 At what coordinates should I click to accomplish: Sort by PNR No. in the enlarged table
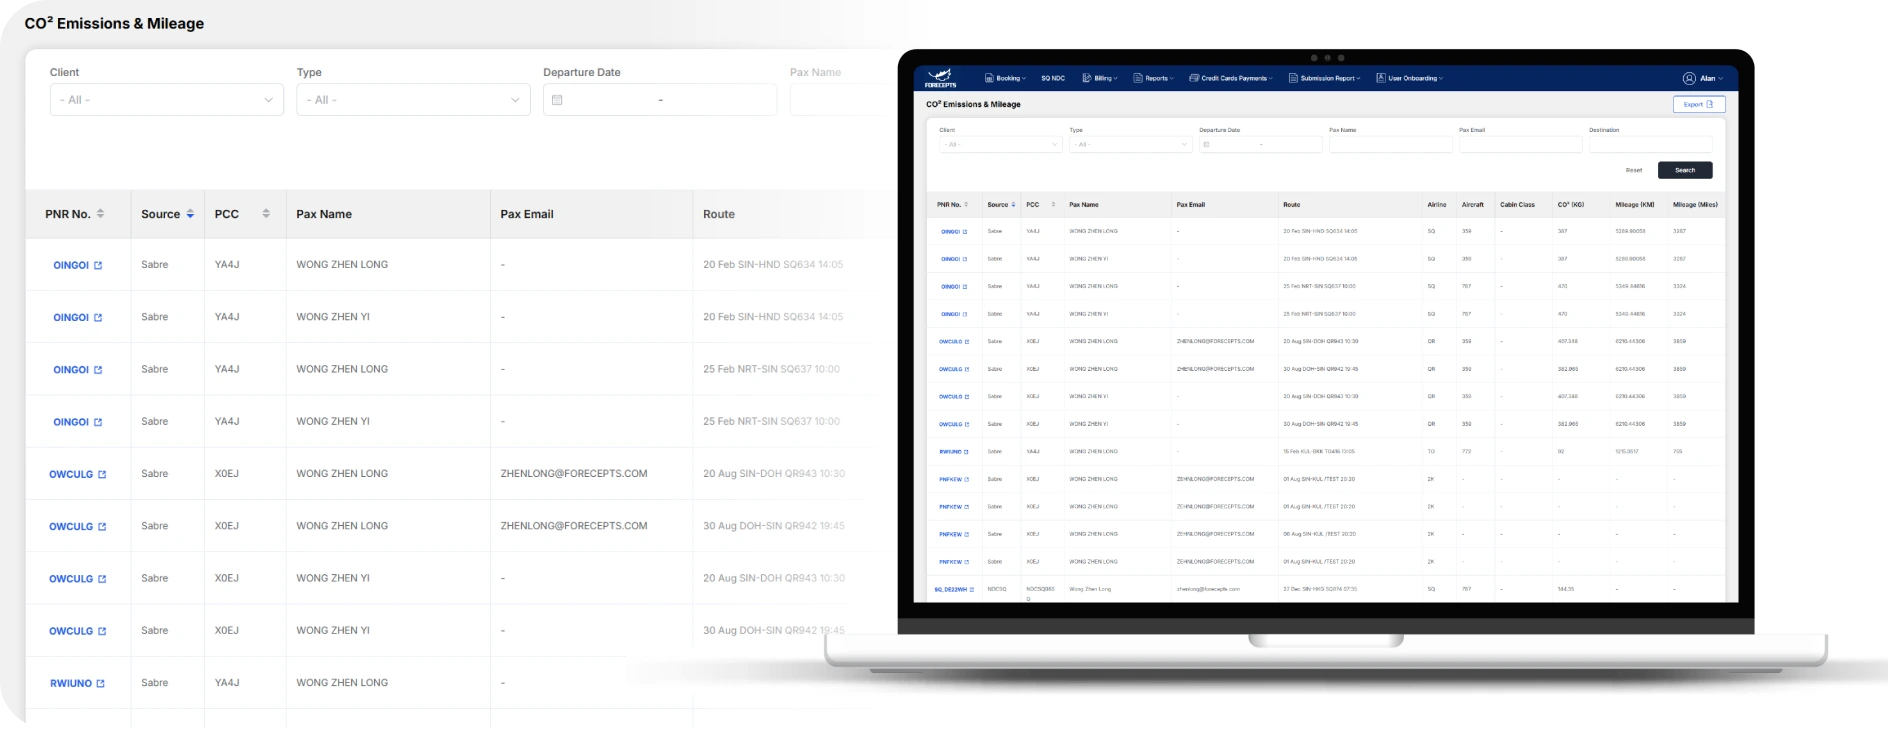[100, 214]
